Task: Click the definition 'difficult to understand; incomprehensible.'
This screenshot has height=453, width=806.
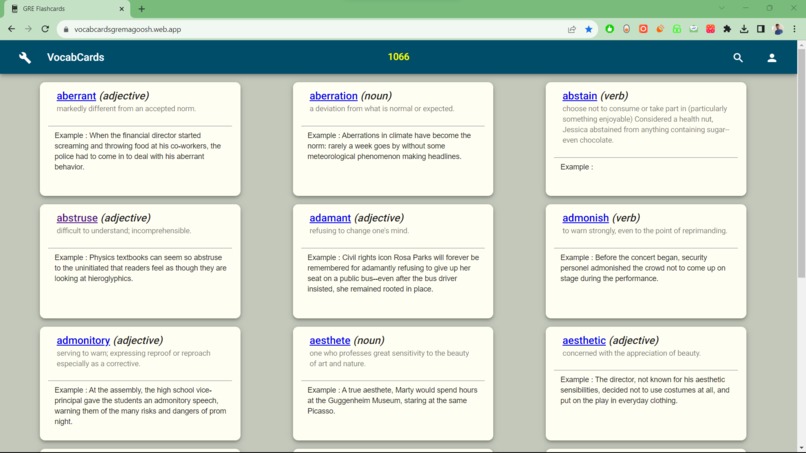Action: tap(124, 231)
